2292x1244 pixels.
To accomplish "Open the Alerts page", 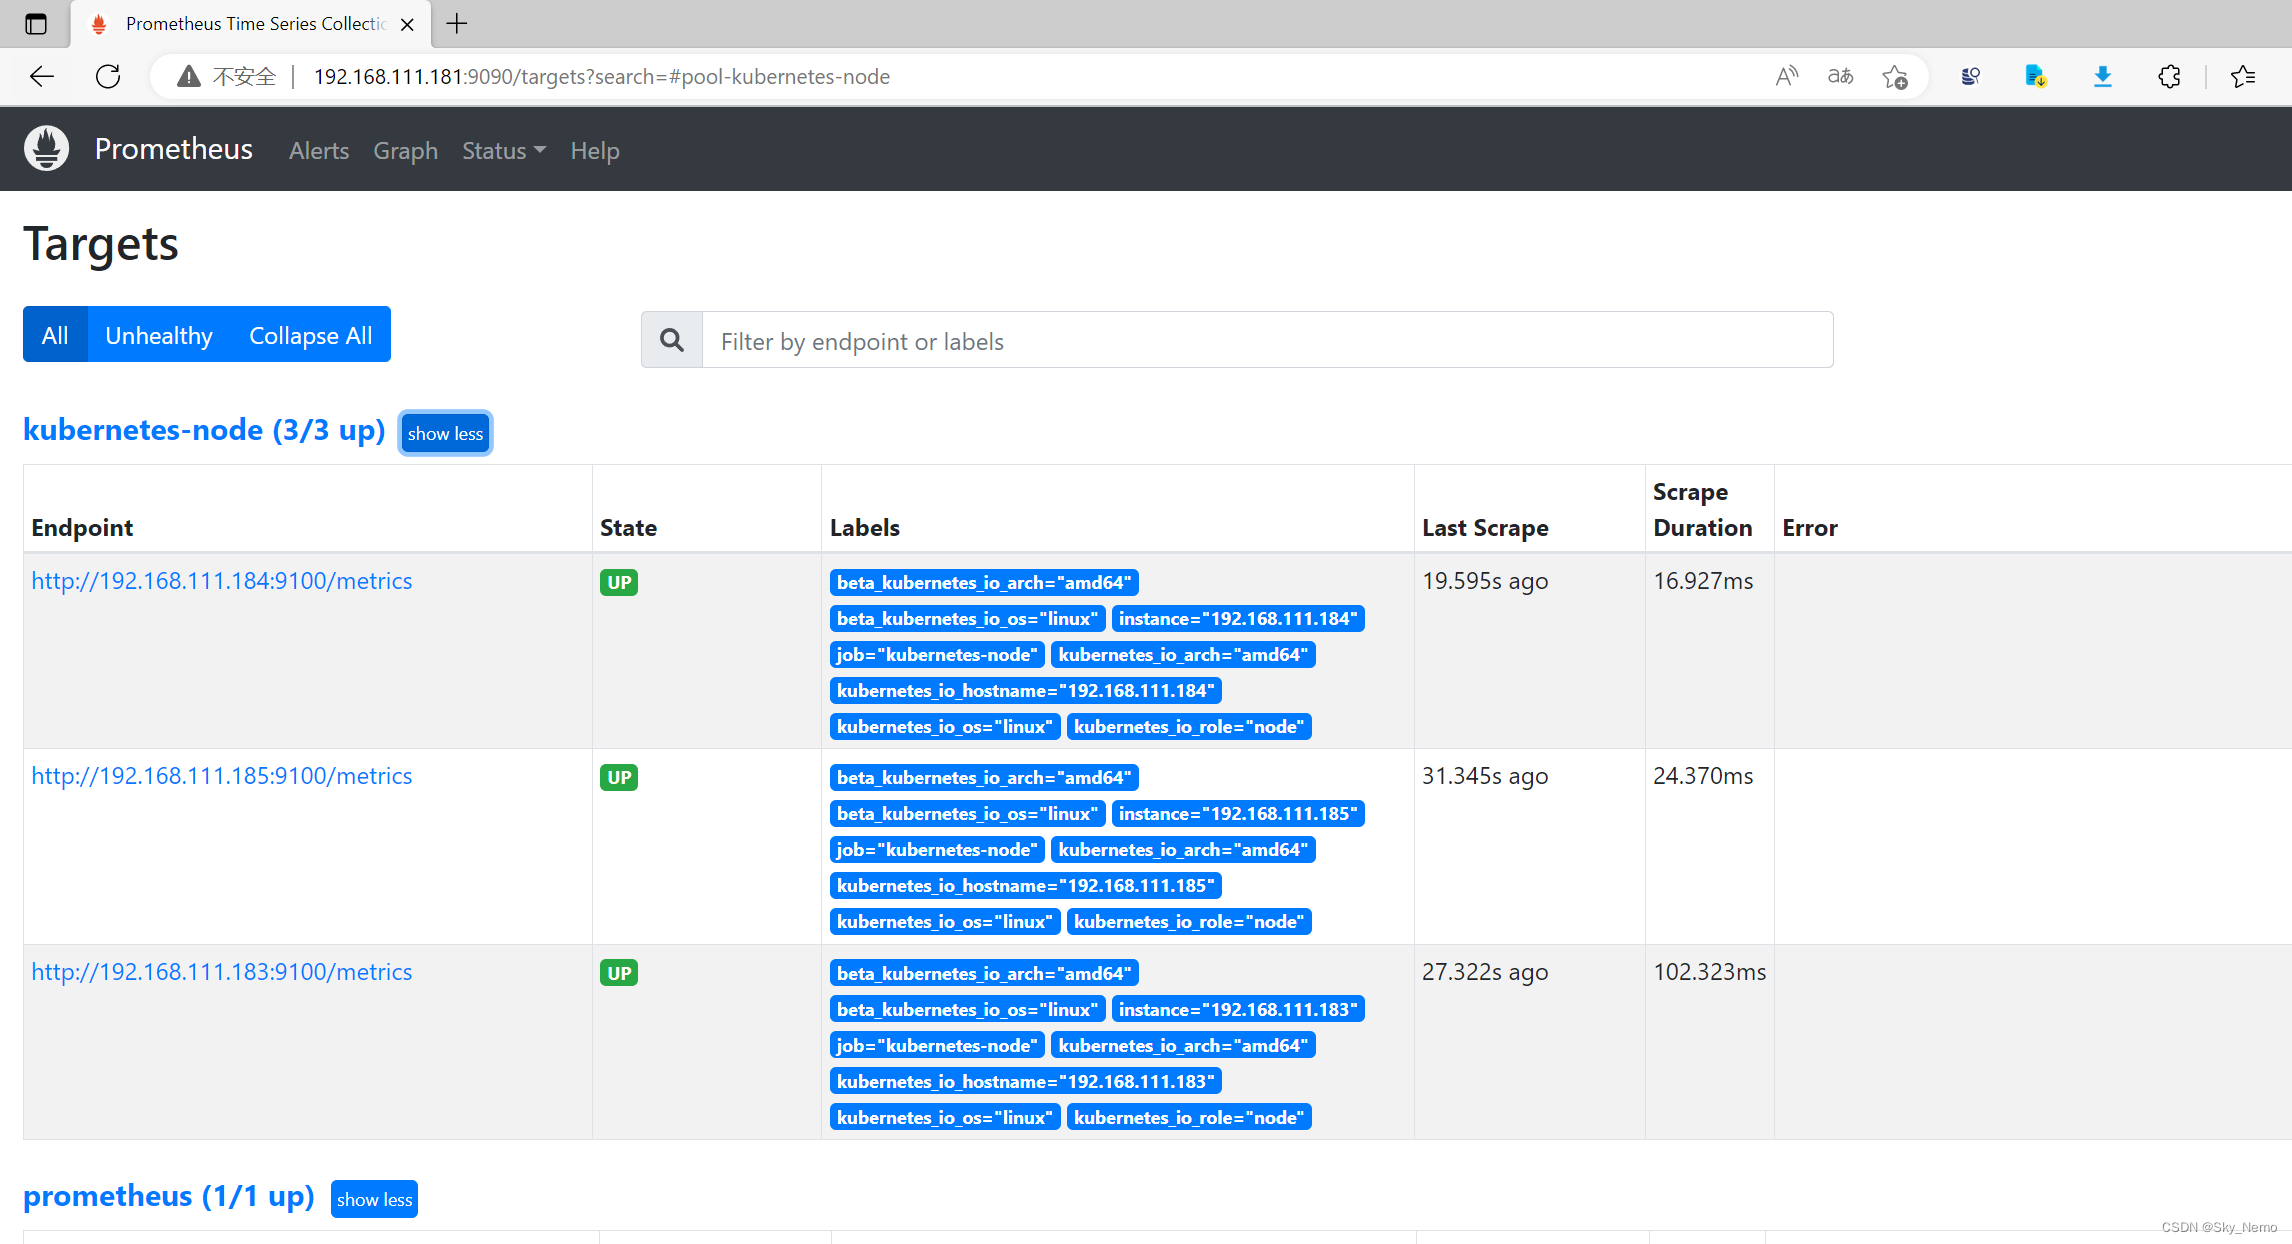I will click(x=319, y=151).
